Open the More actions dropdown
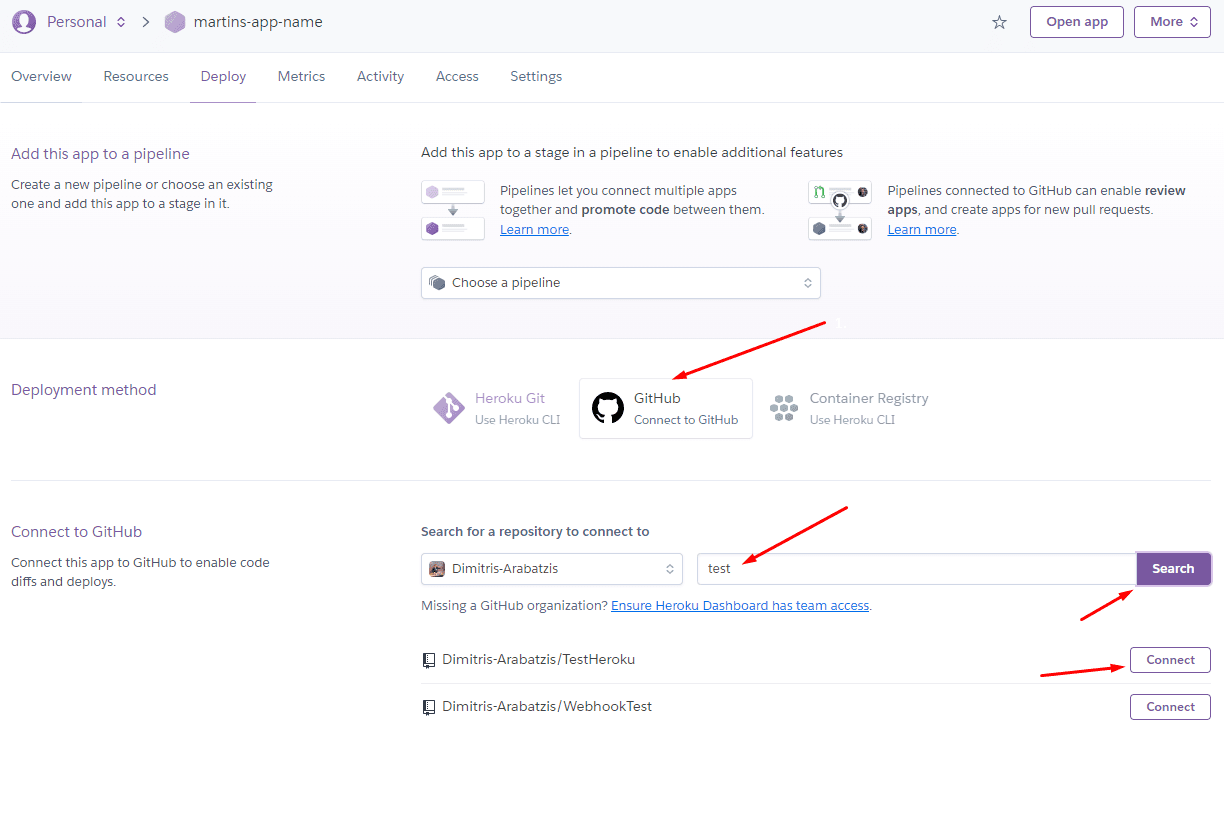1224x826 pixels. pos(1172,22)
